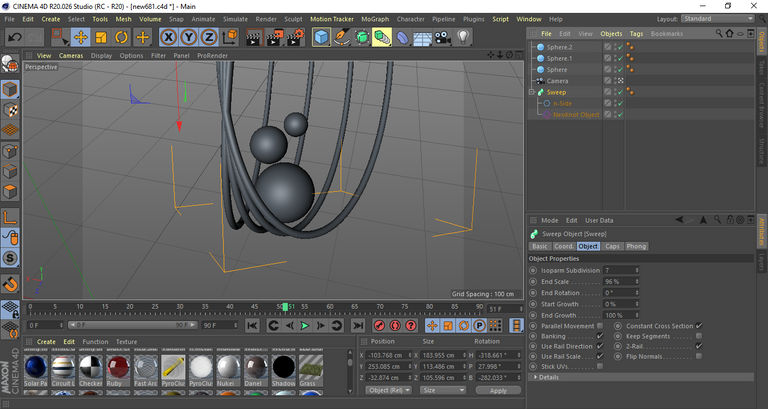Open material manager Function menu
Image resolution: width=768 pixels, height=409 pixels.
tap(95, 342)
